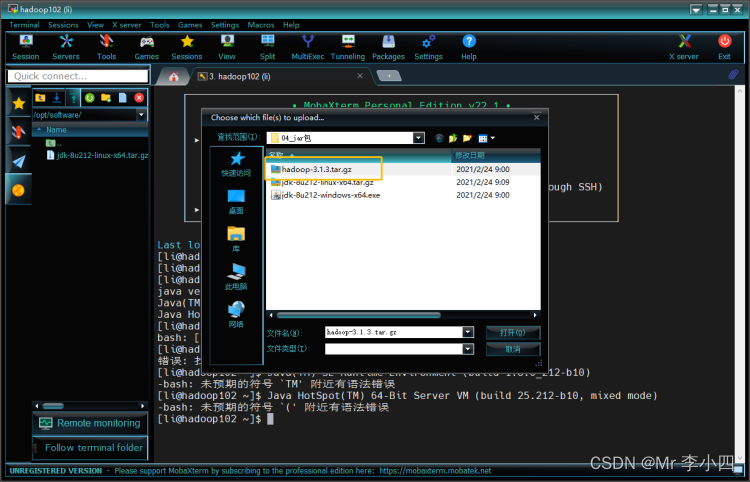Refresh the SFTP folder listing
The width and height of the screenshot is (750, 482).
[89, 98]
